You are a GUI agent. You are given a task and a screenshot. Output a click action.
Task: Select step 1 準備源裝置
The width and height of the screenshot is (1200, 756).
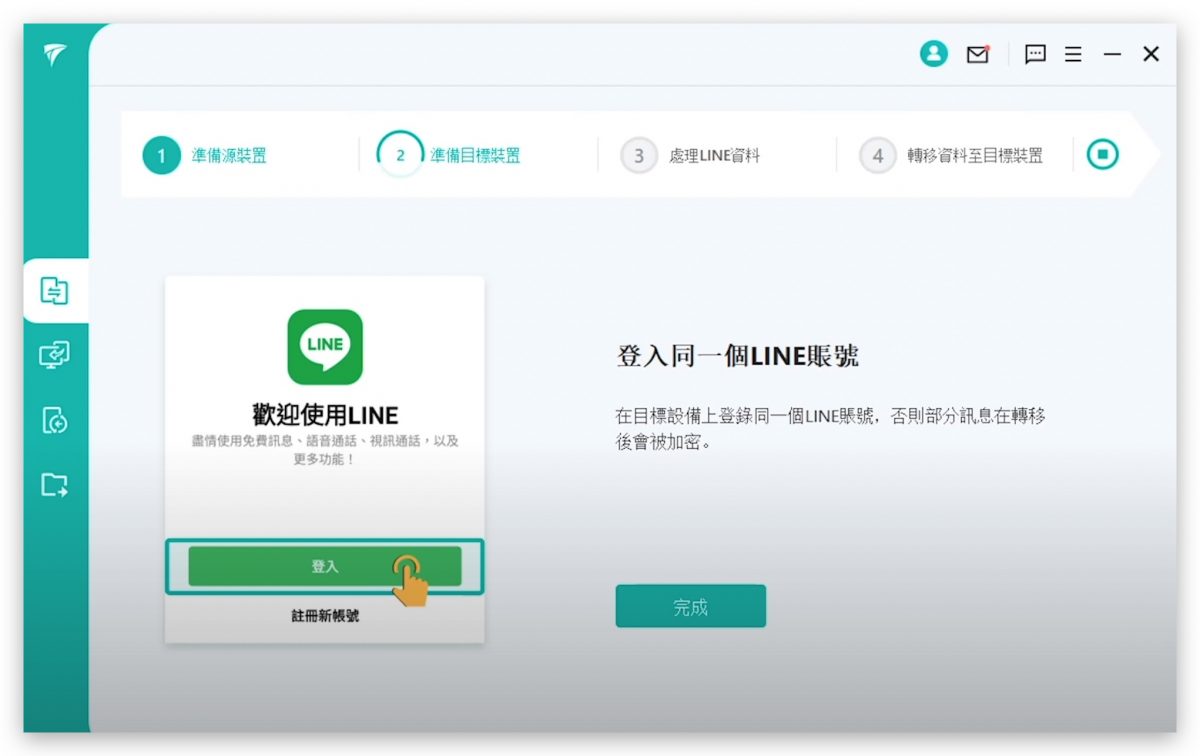(205, 155)
